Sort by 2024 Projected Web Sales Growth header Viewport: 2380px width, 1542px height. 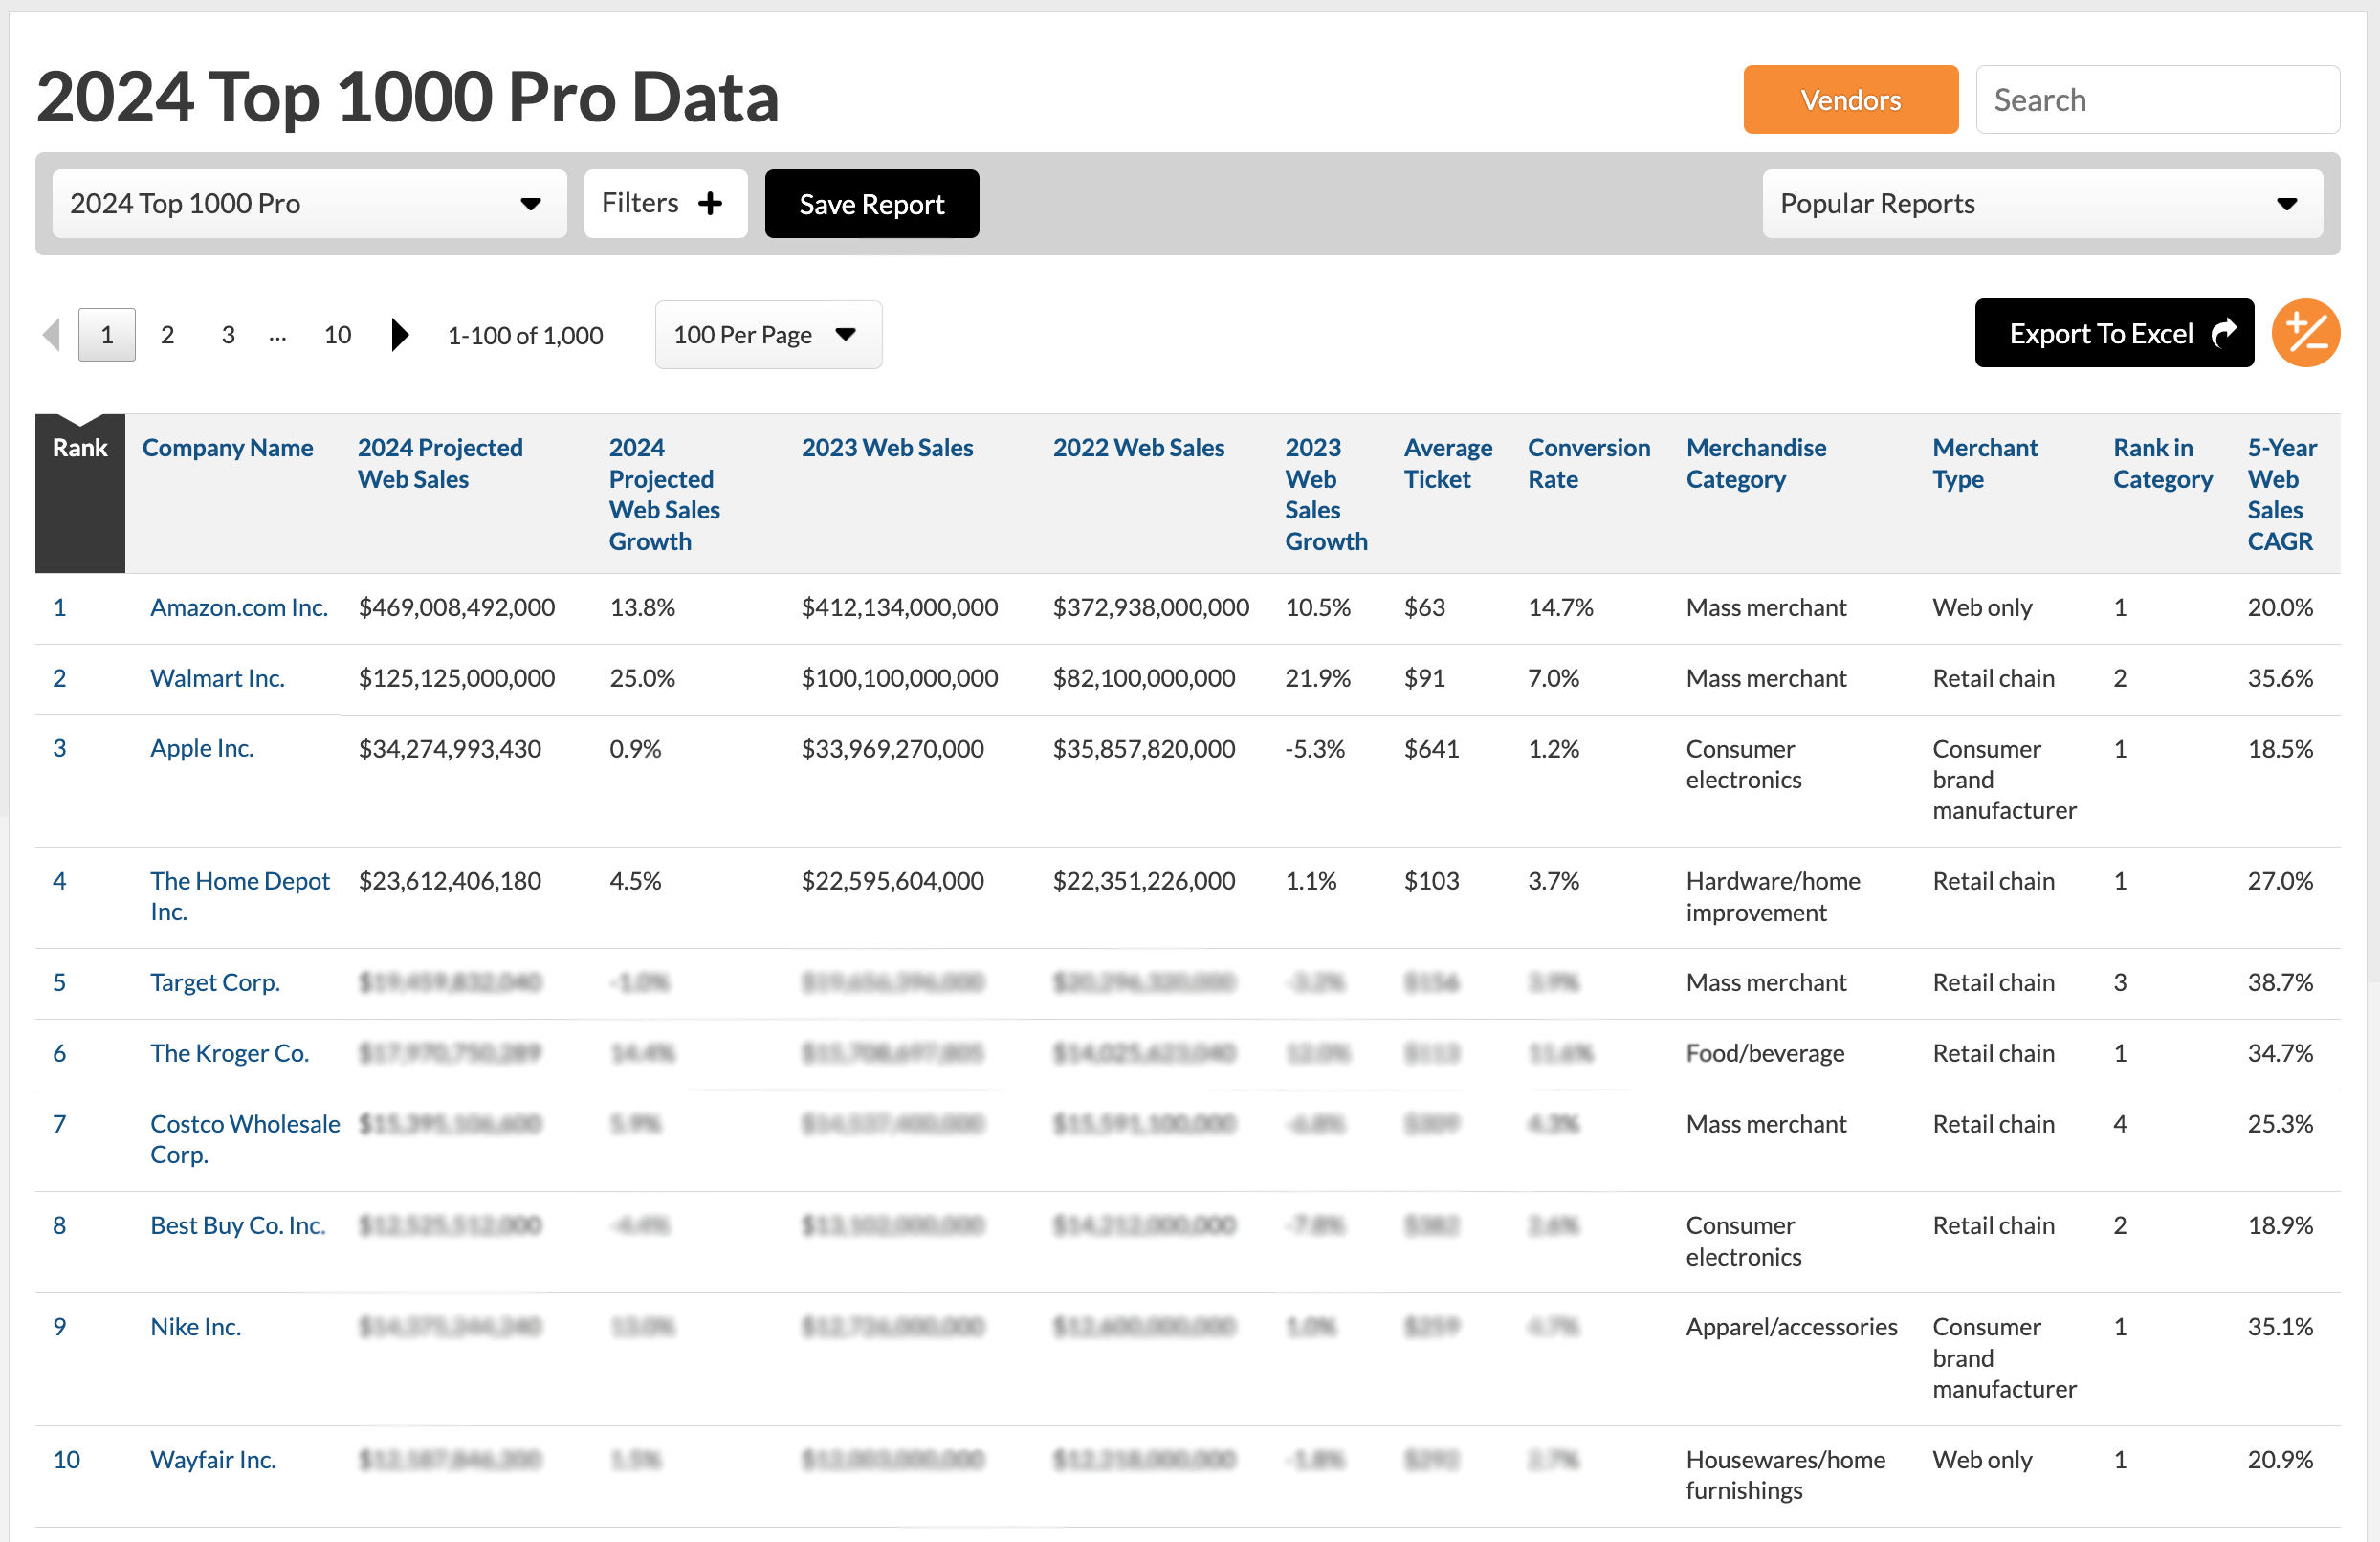click(x=664, y=494)
